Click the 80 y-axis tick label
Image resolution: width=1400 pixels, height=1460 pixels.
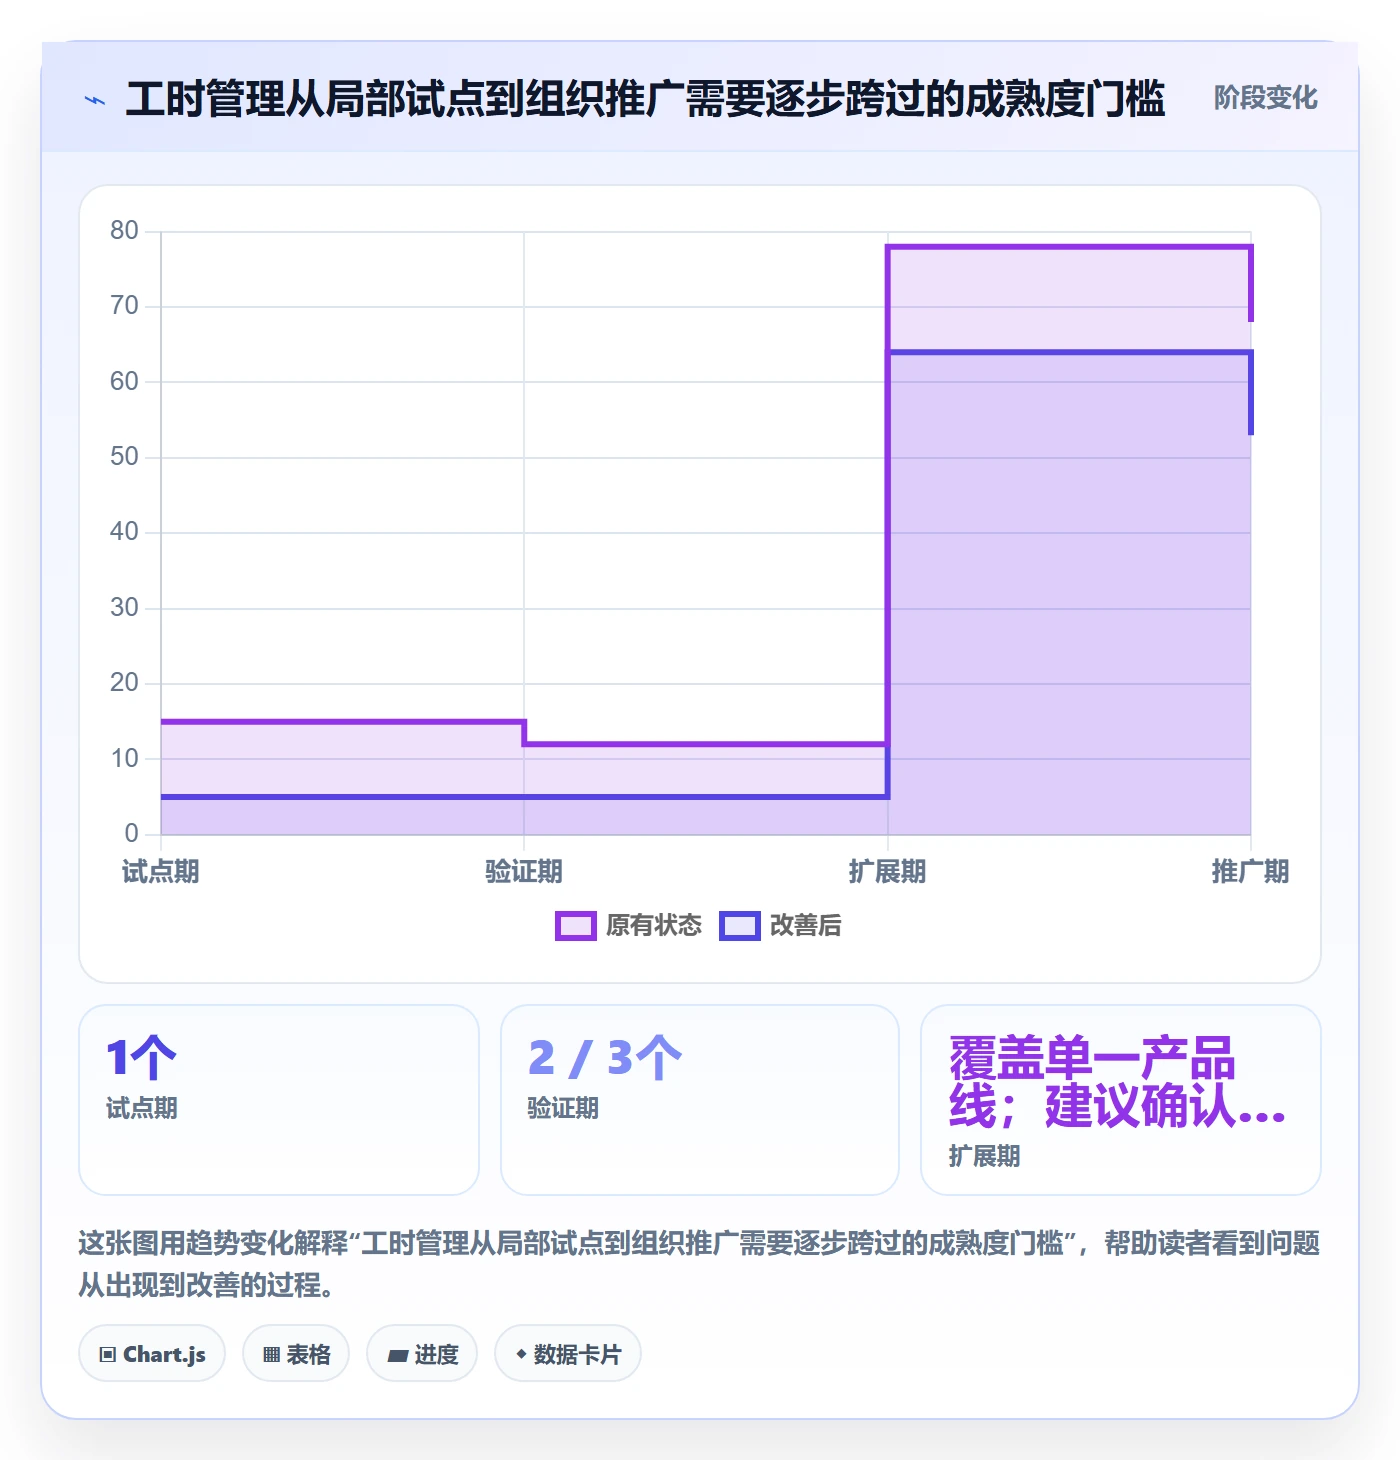pos(124,231)
